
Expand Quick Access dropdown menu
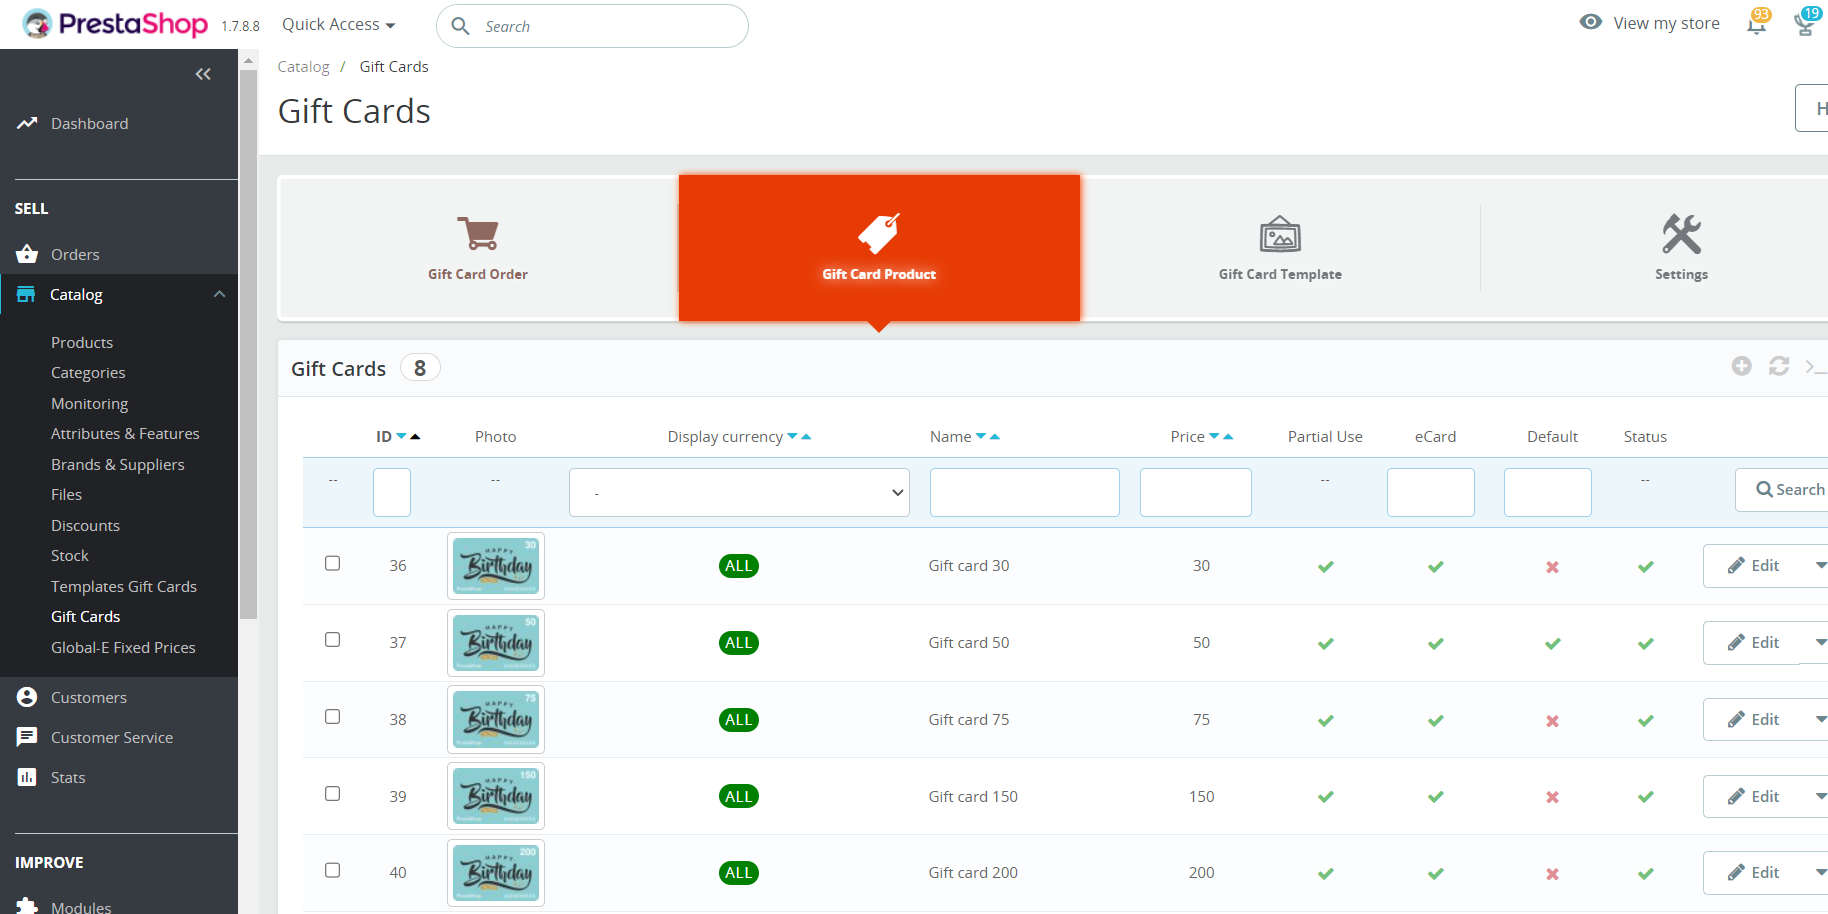pyautogui.click(x=338, y=25)
